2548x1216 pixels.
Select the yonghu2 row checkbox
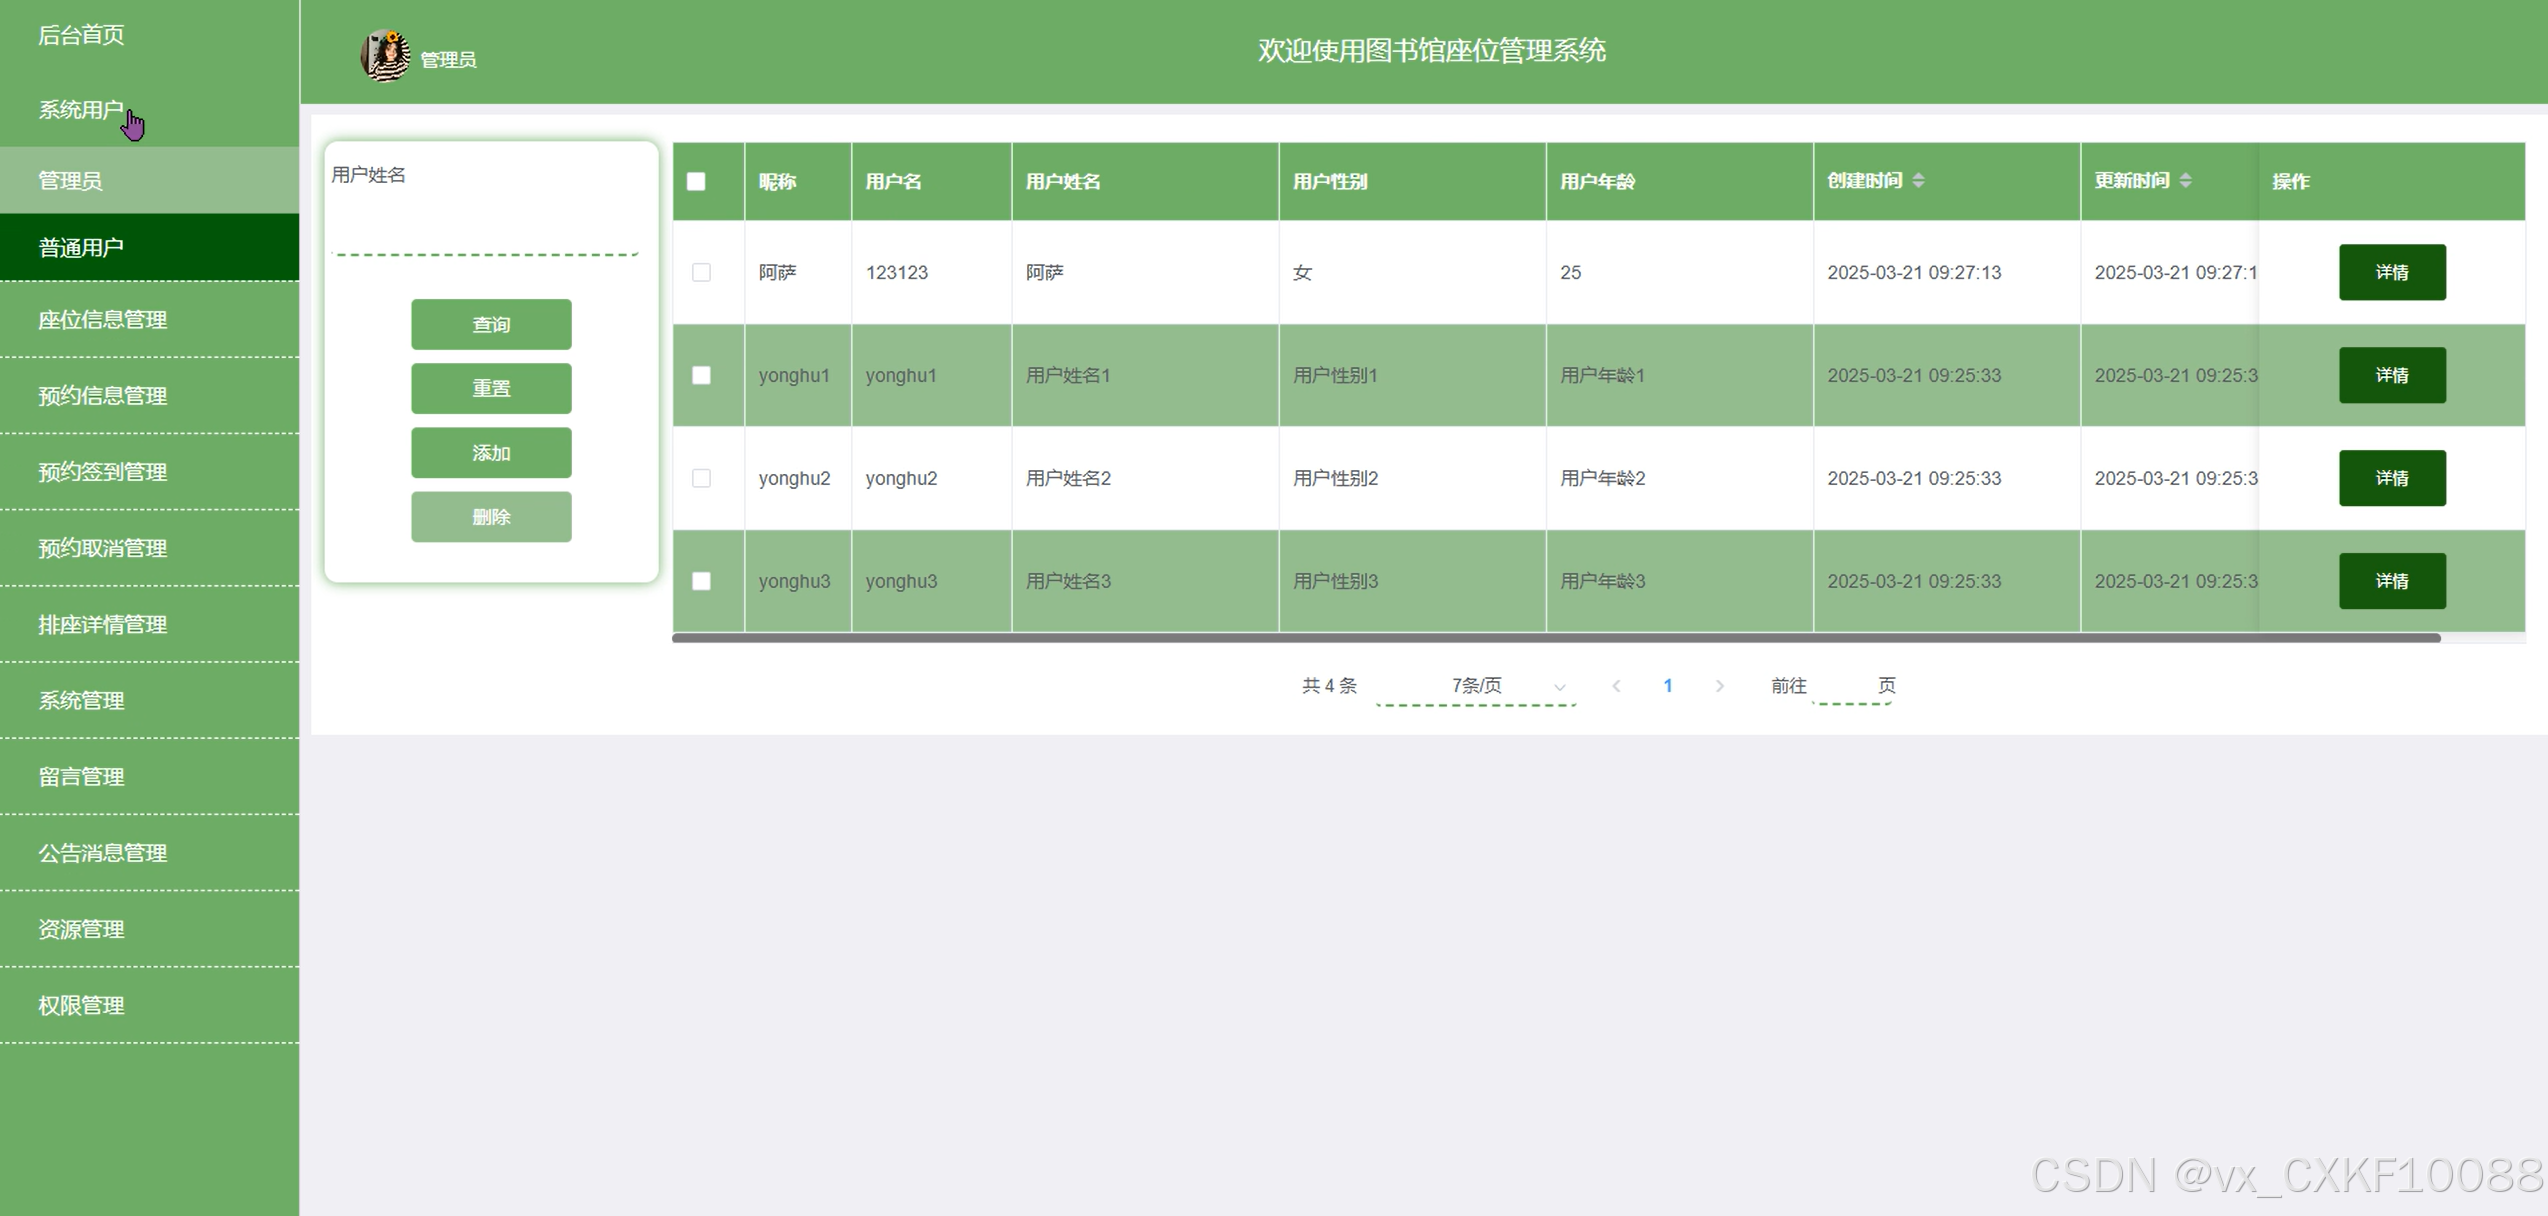click(x=701, y=478)
